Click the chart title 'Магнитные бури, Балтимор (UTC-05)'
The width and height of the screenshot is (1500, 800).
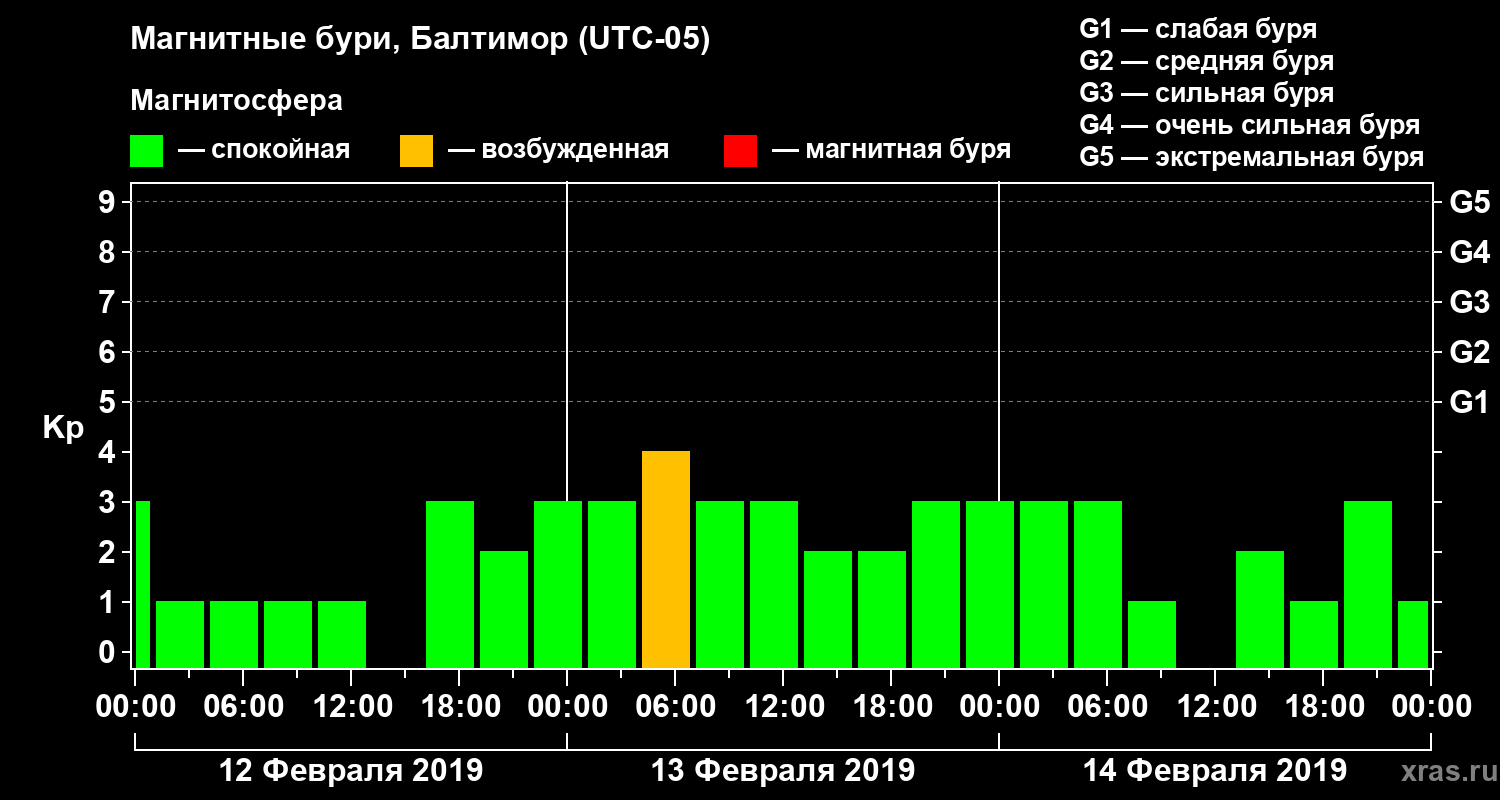tap(420, 41)
